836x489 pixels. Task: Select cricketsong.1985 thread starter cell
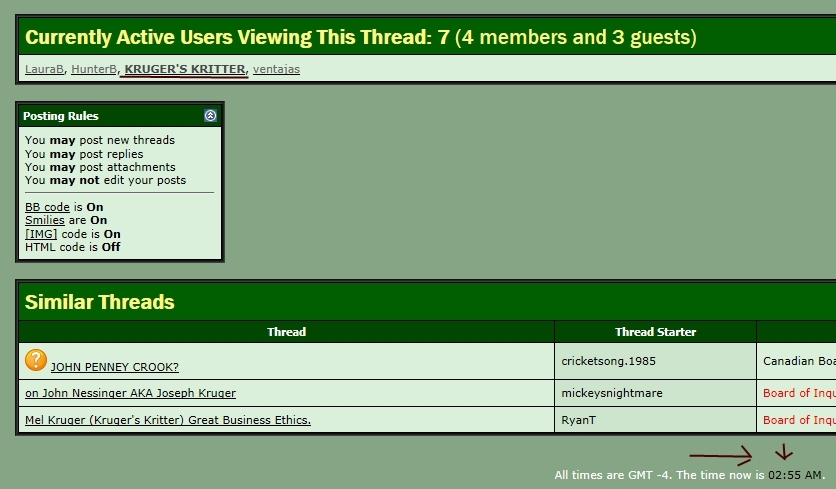point(656,361)
